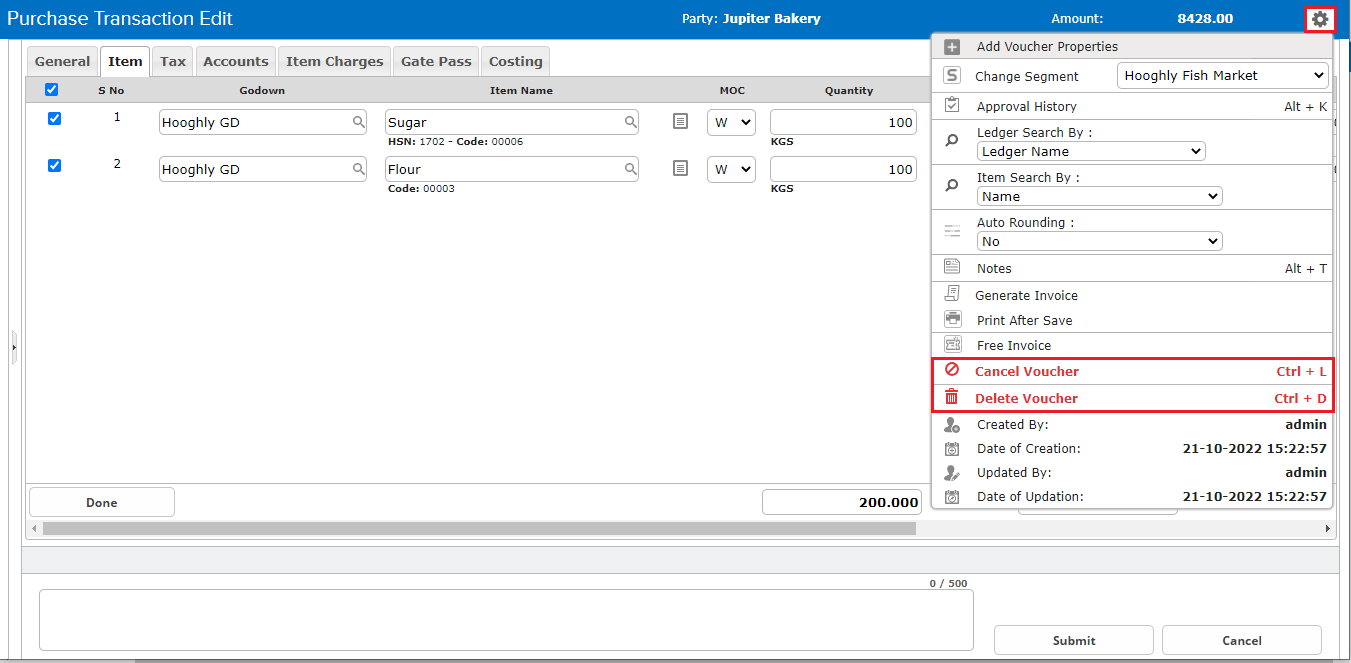Click the Sugar quantity input field
This screenshot has width=1351, height=663.
pyautogui.click(x=842, y=122)
